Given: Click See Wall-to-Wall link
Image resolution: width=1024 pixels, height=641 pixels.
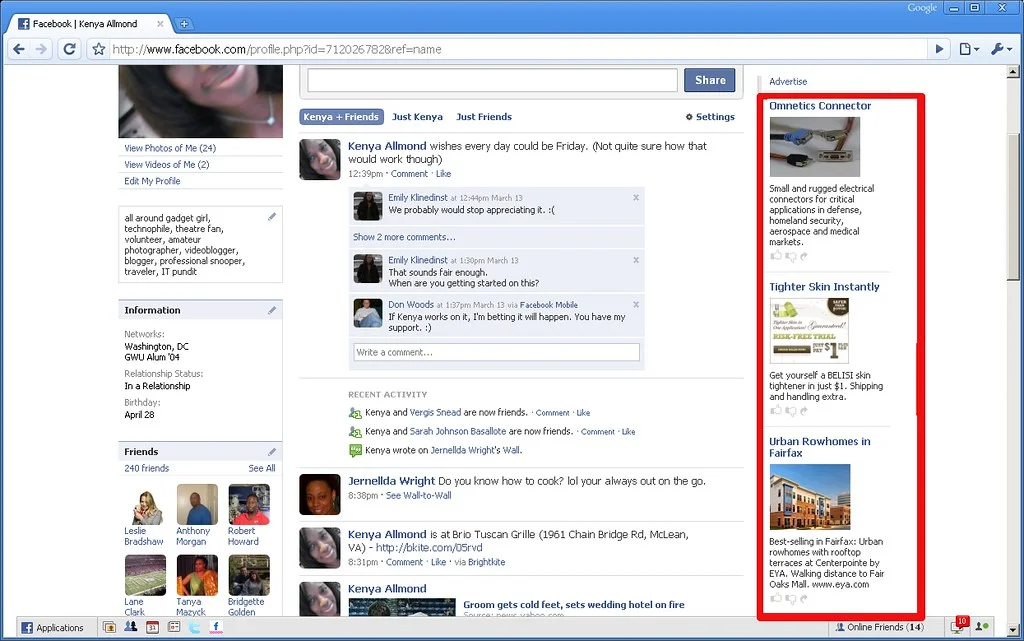Looking at the screenshot, I should point(419,495).
